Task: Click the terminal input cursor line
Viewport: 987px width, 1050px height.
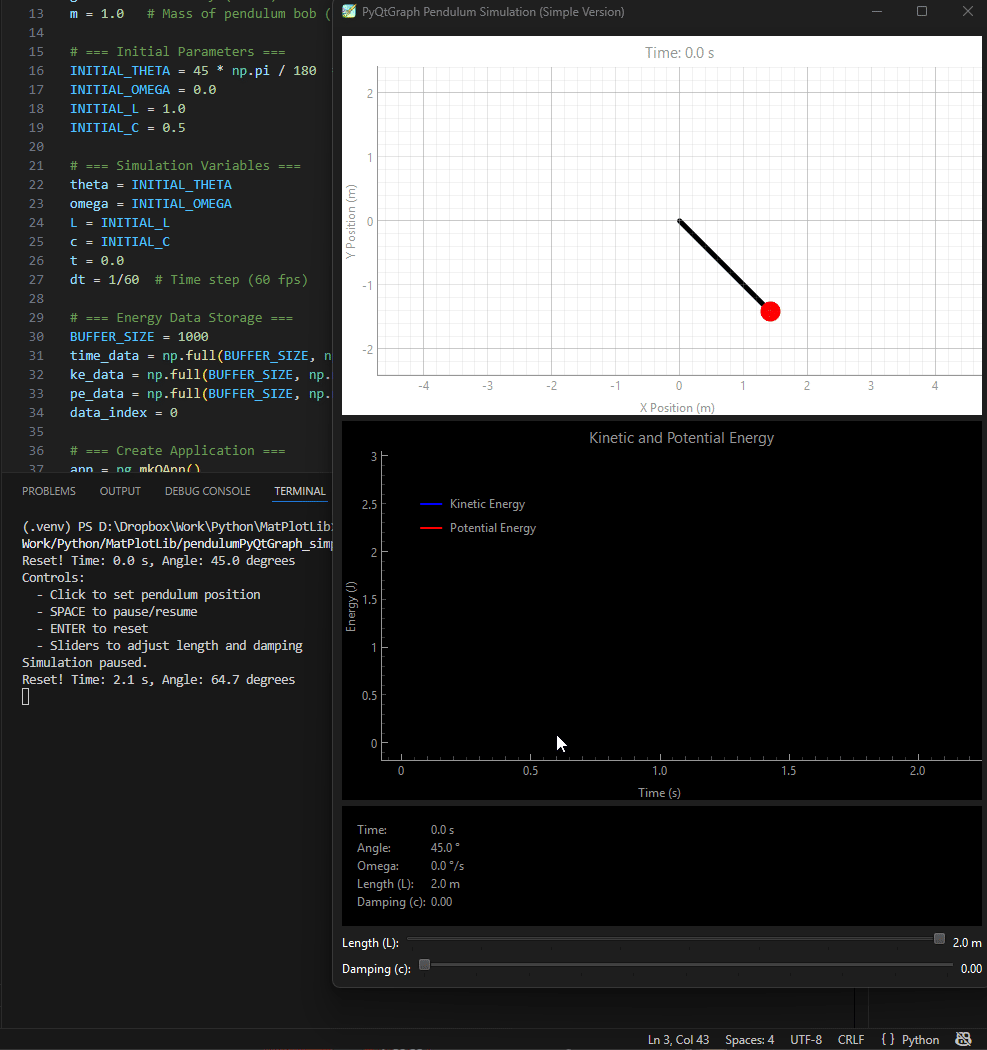Action: click(x=27, y=697)
